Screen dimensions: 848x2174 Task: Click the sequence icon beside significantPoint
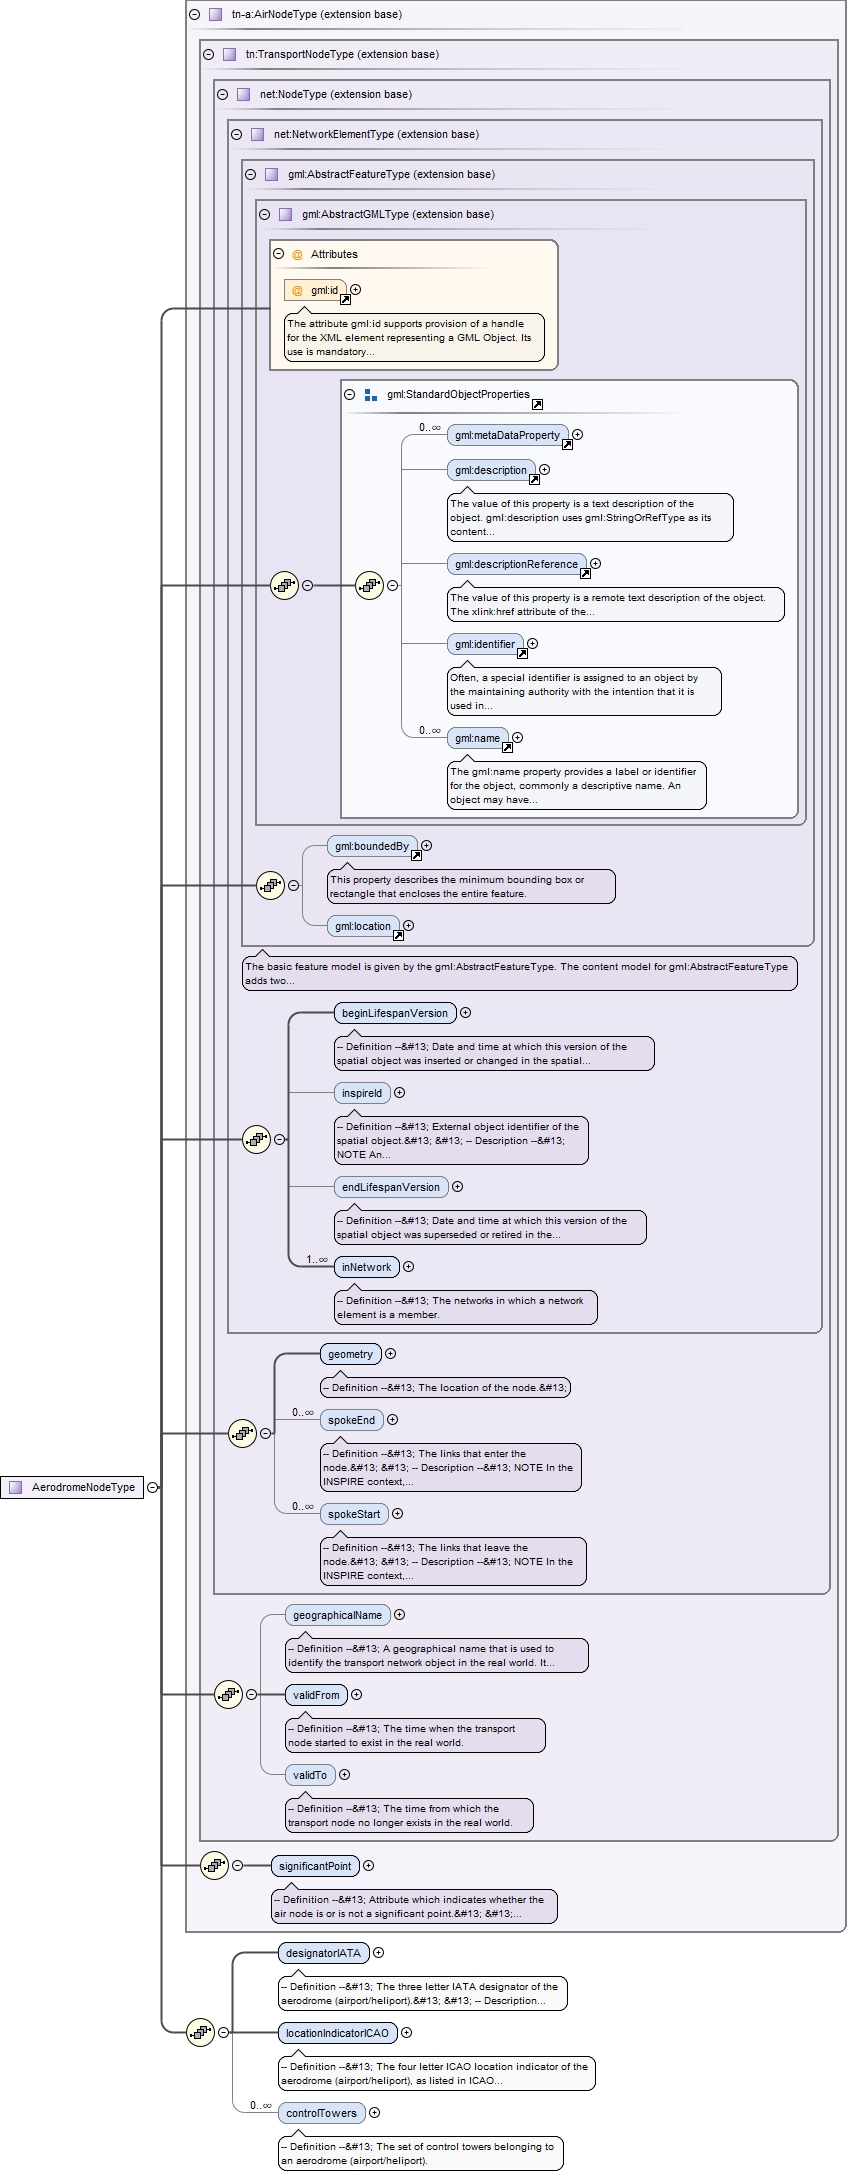[214, 1865]
